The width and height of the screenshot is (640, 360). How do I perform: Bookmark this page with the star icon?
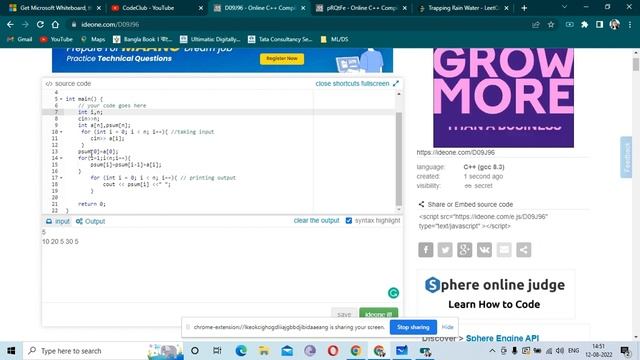pyautogui.click(x=551, y=24)
